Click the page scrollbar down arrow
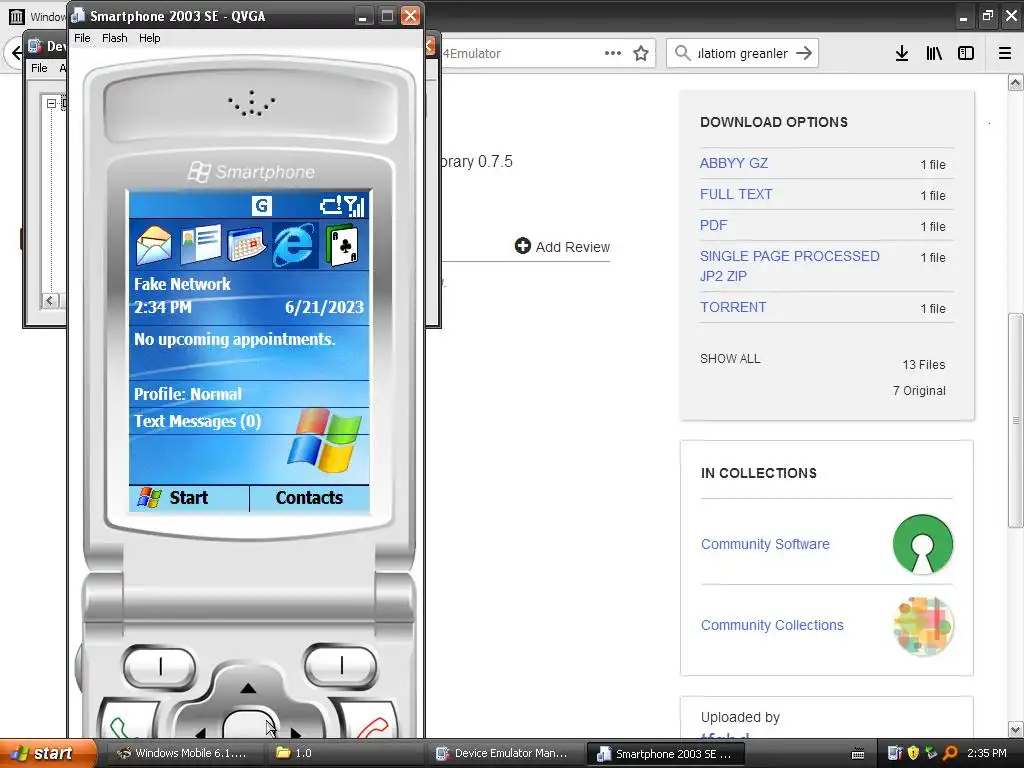1024x768 pixels. (1015, 729)
